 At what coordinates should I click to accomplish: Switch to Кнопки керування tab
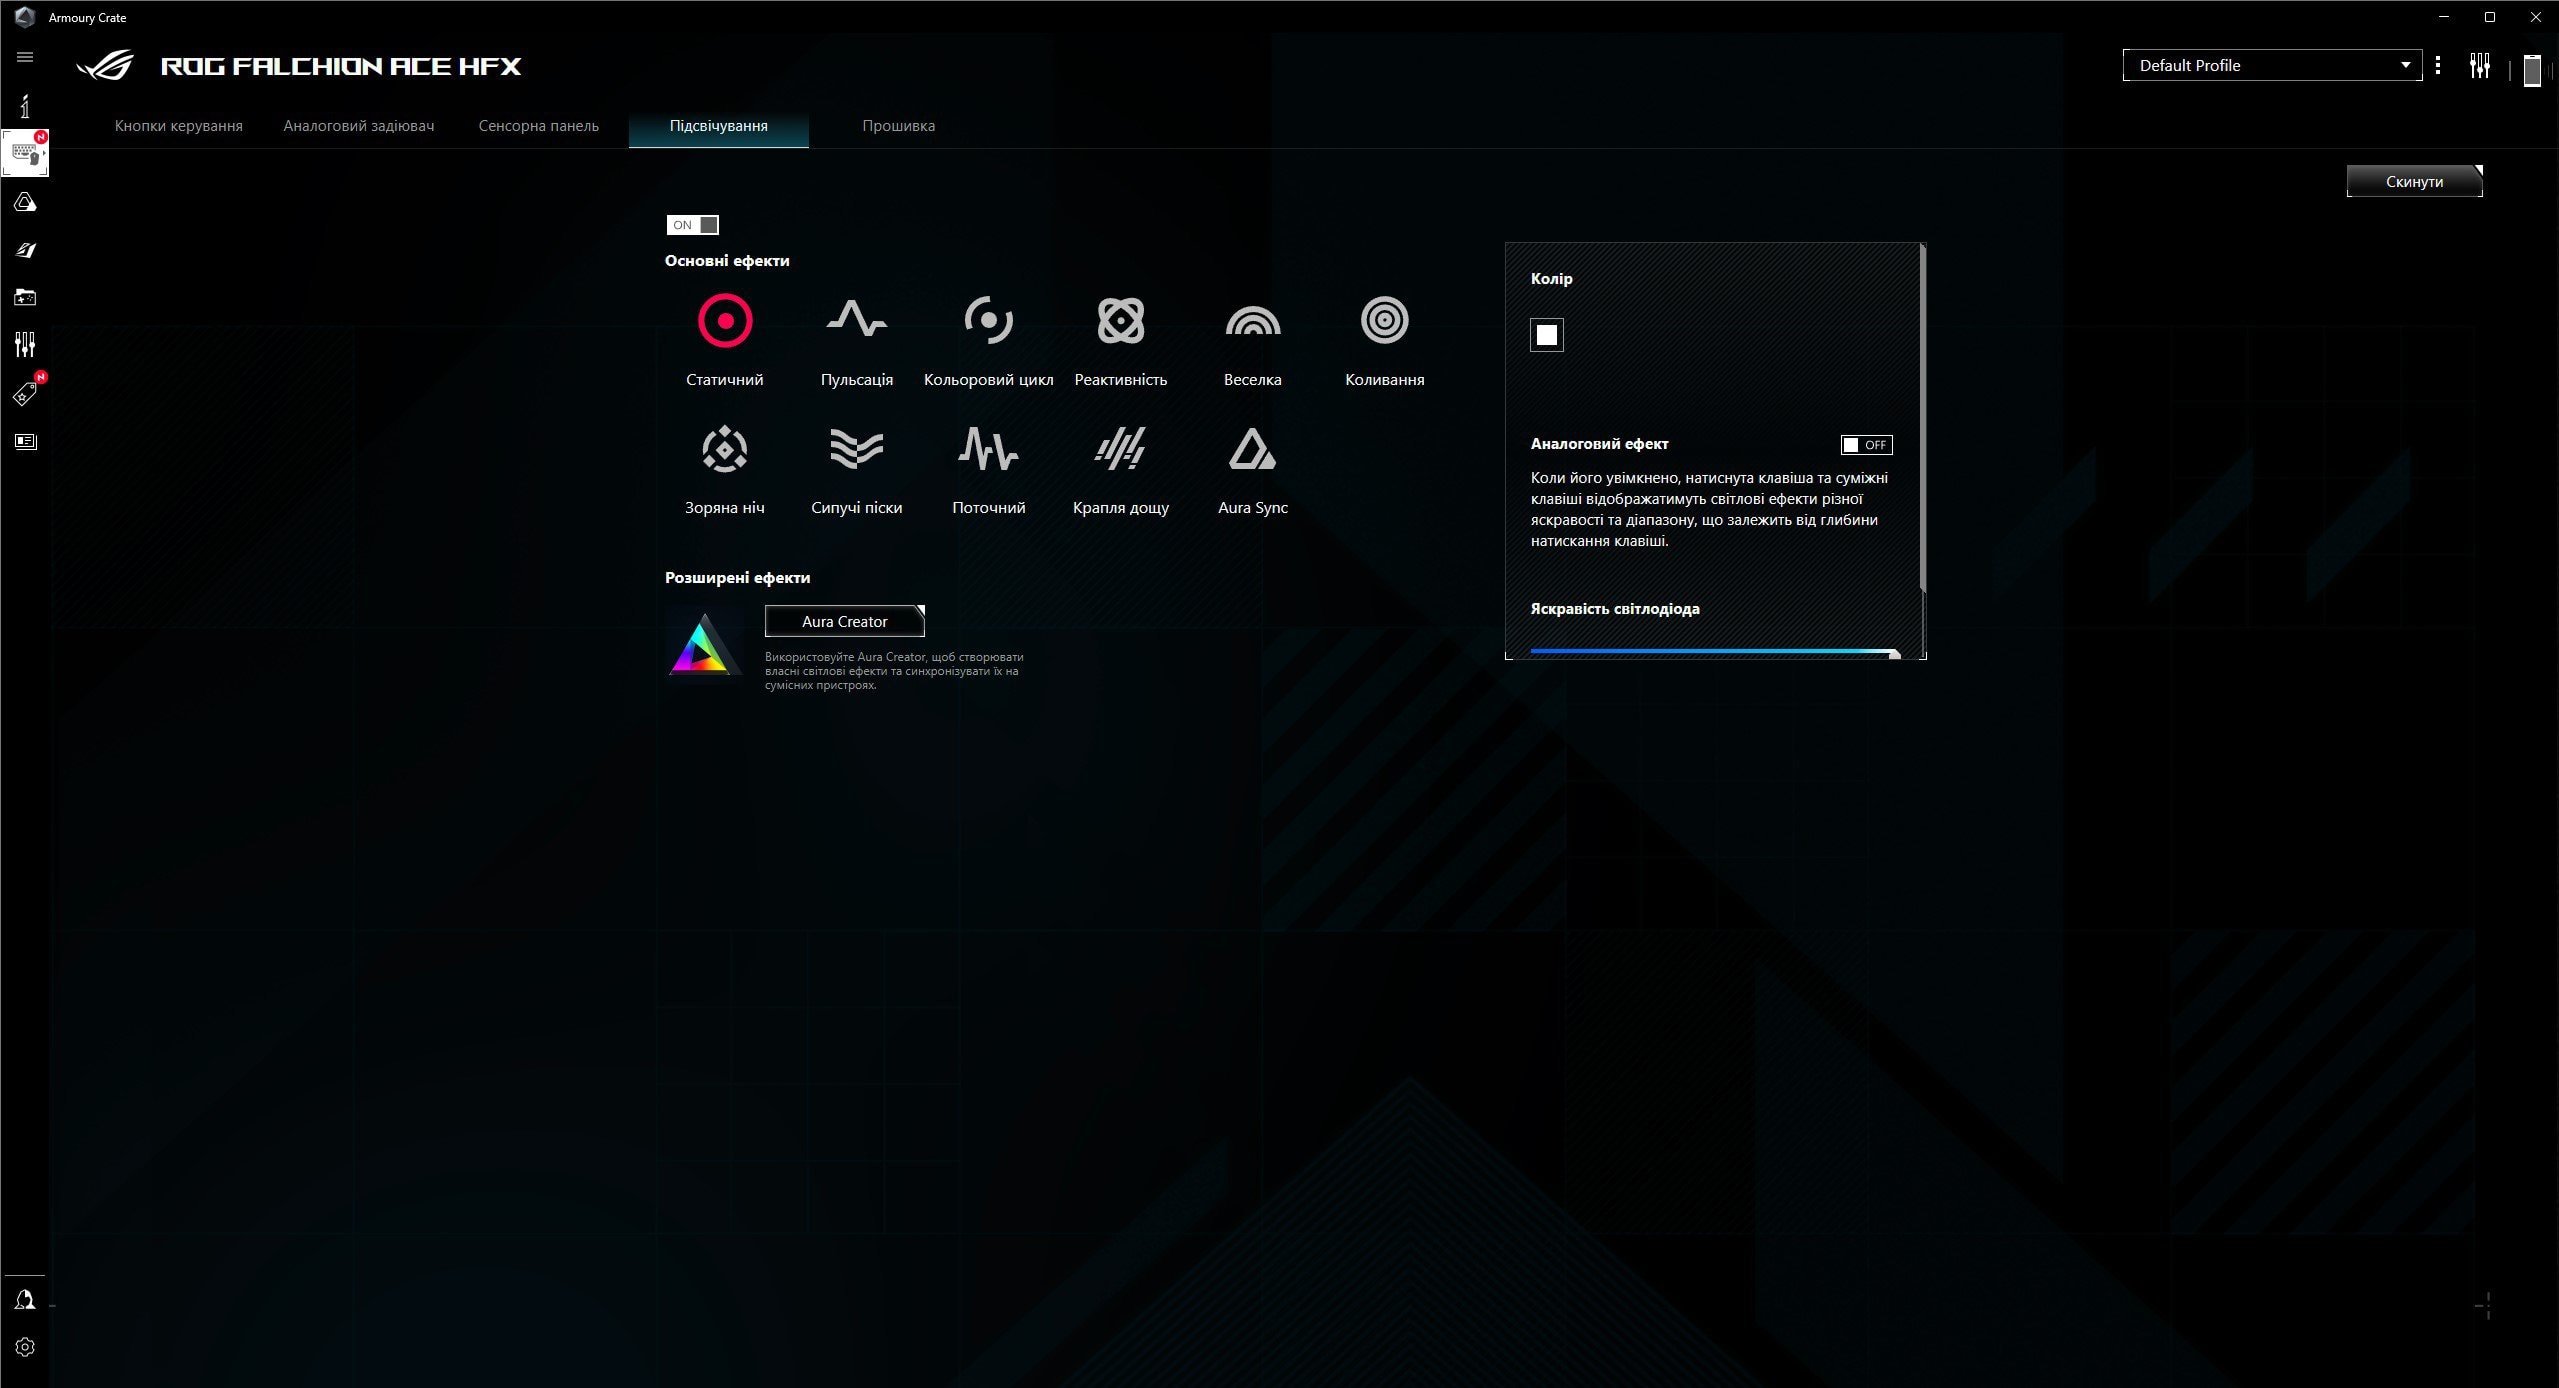click(x=178, y=126)
